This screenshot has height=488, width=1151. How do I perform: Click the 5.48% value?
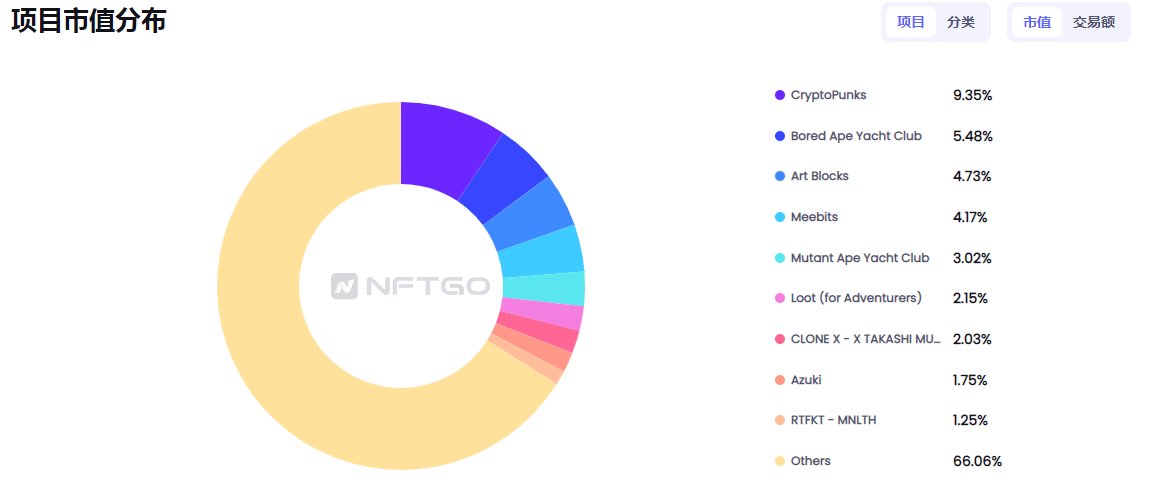[x=973, y=136]
